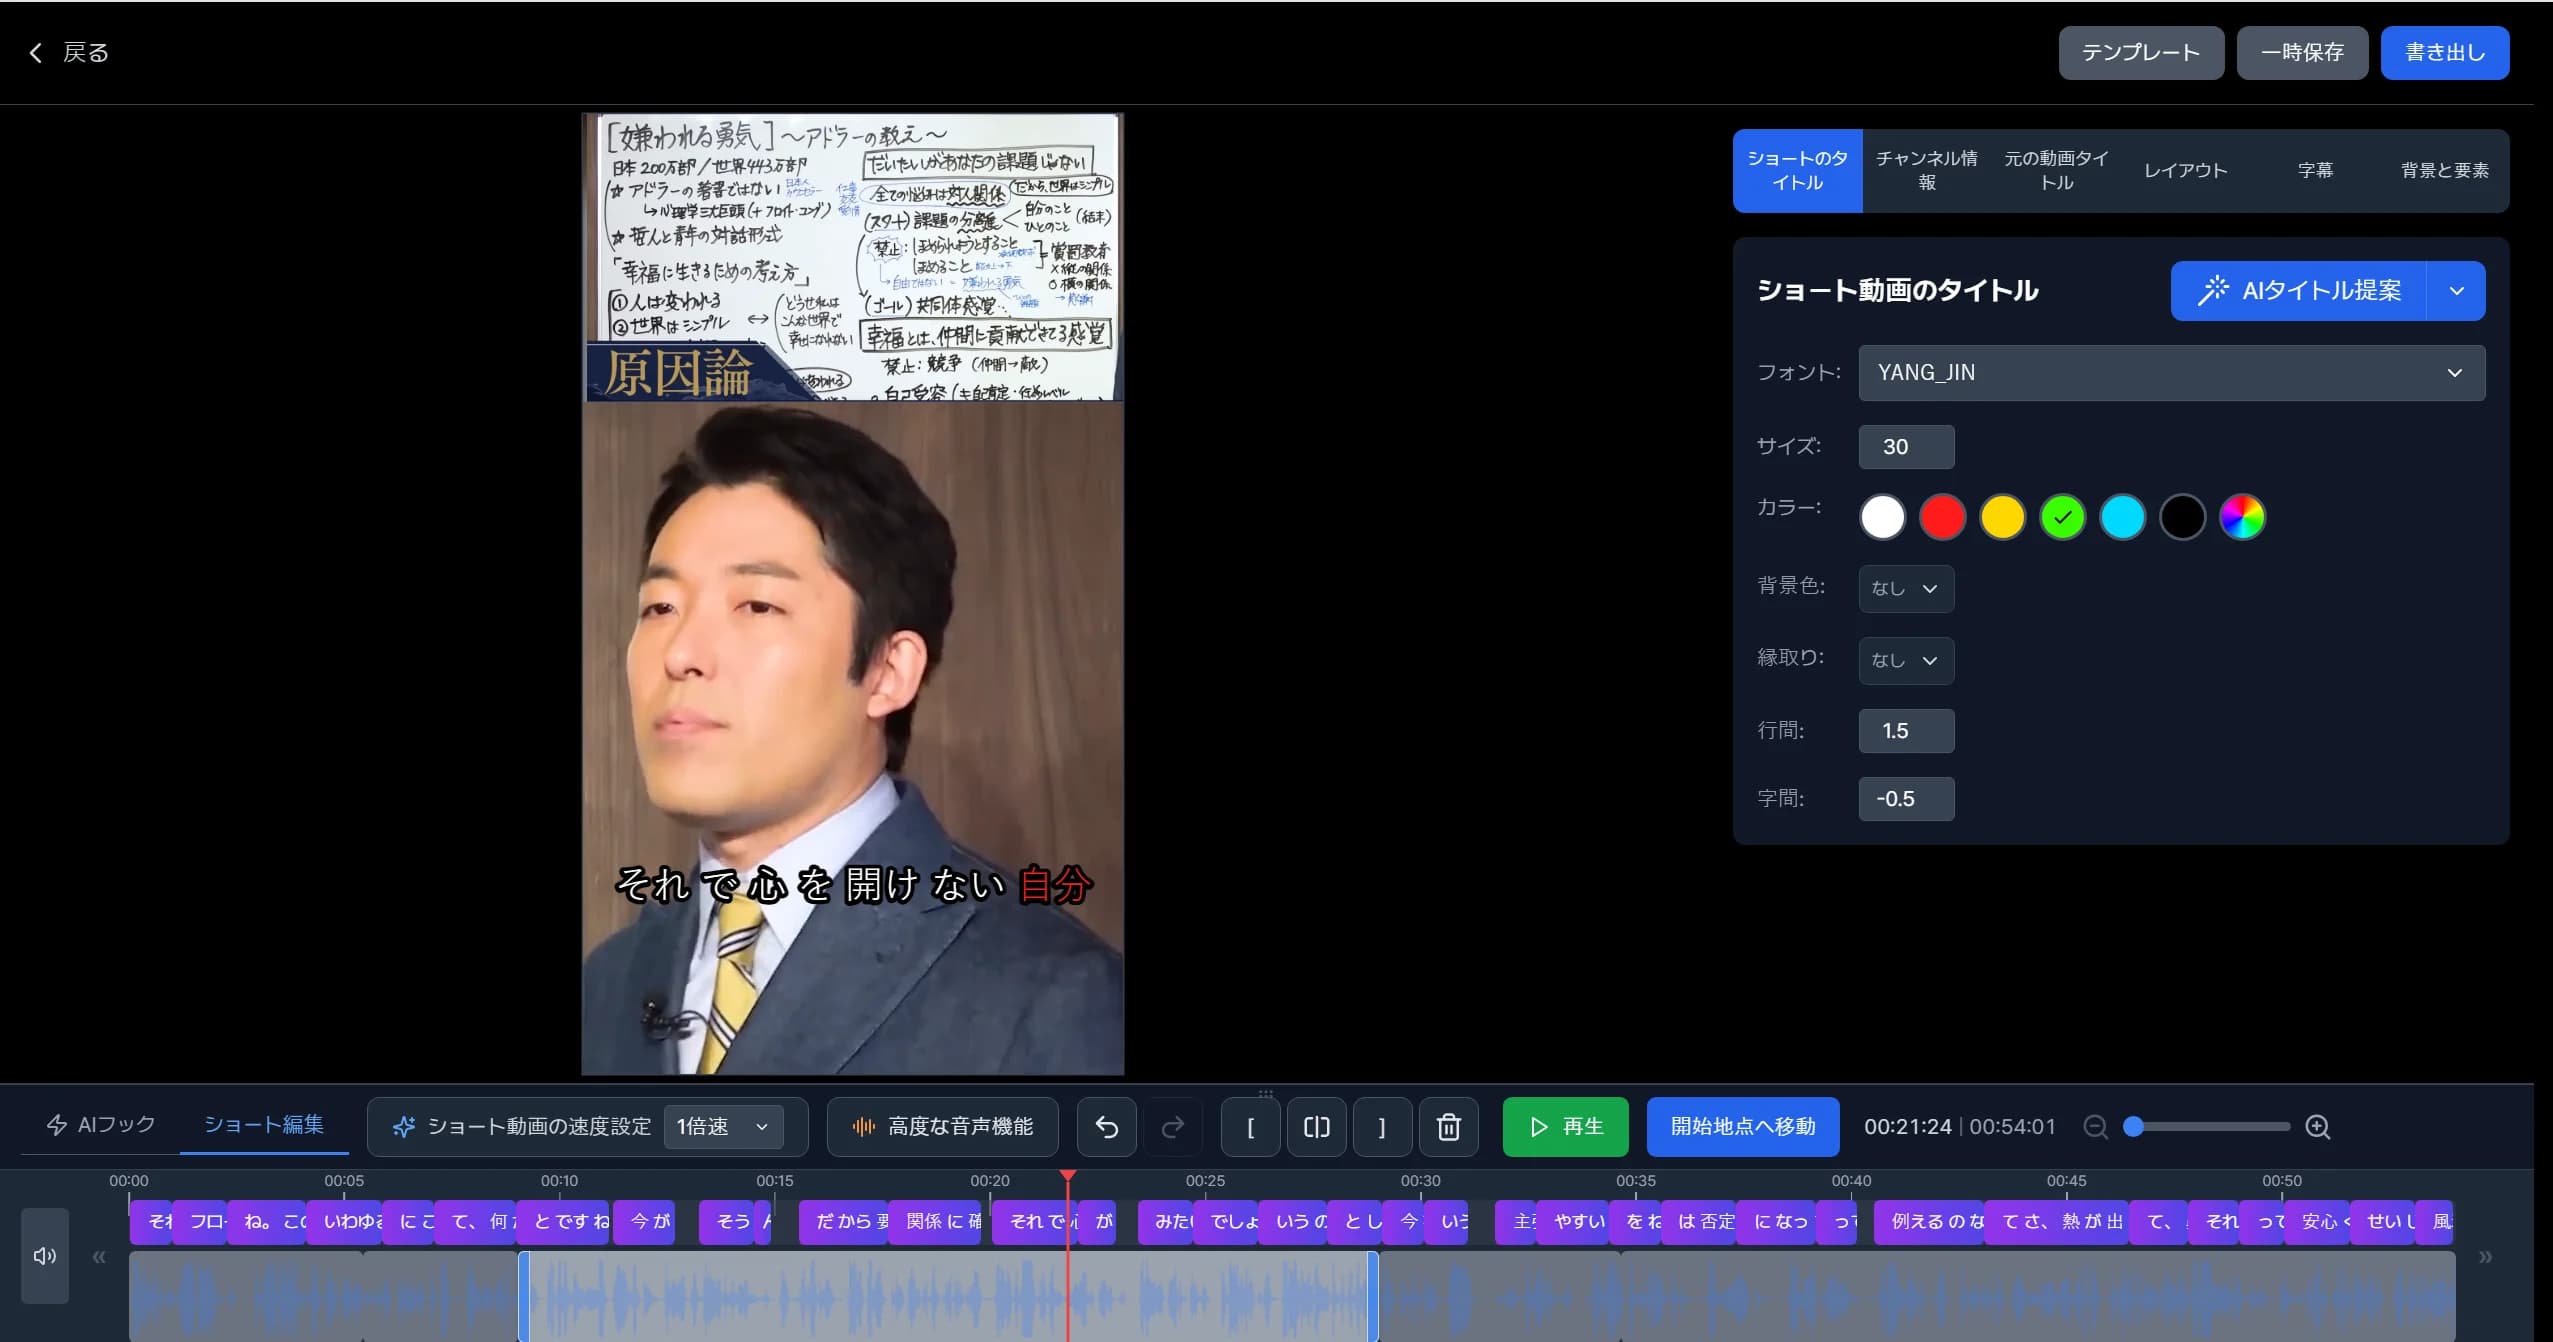Viewport: 2553px width, 1342px height.
Task: Click the redo icon in the timeline toolbar
Action: click(1171, 1126)
